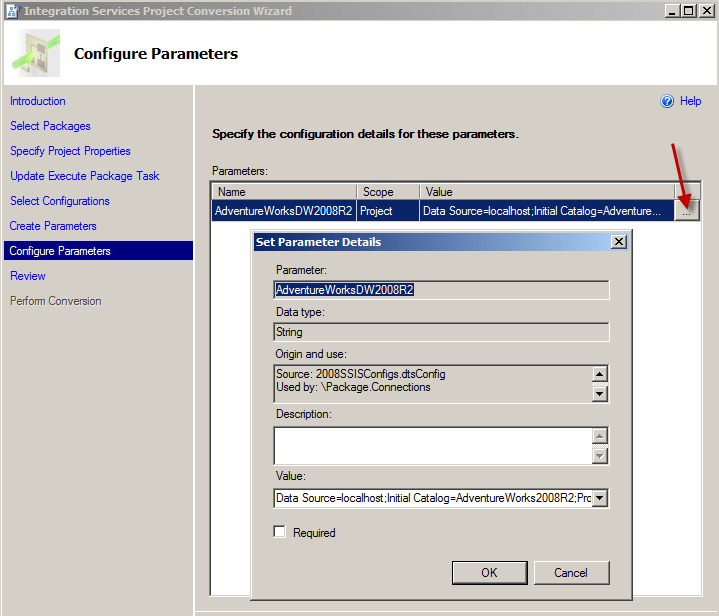Expand the Value combo box dropdown arrow
This screenshot has width=719, height=616.
click(x=599, y=498)
